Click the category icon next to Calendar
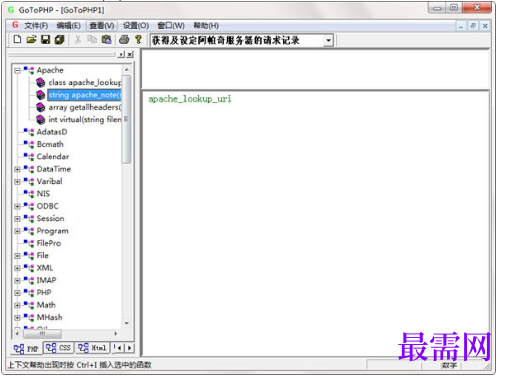 pos(29,157)
